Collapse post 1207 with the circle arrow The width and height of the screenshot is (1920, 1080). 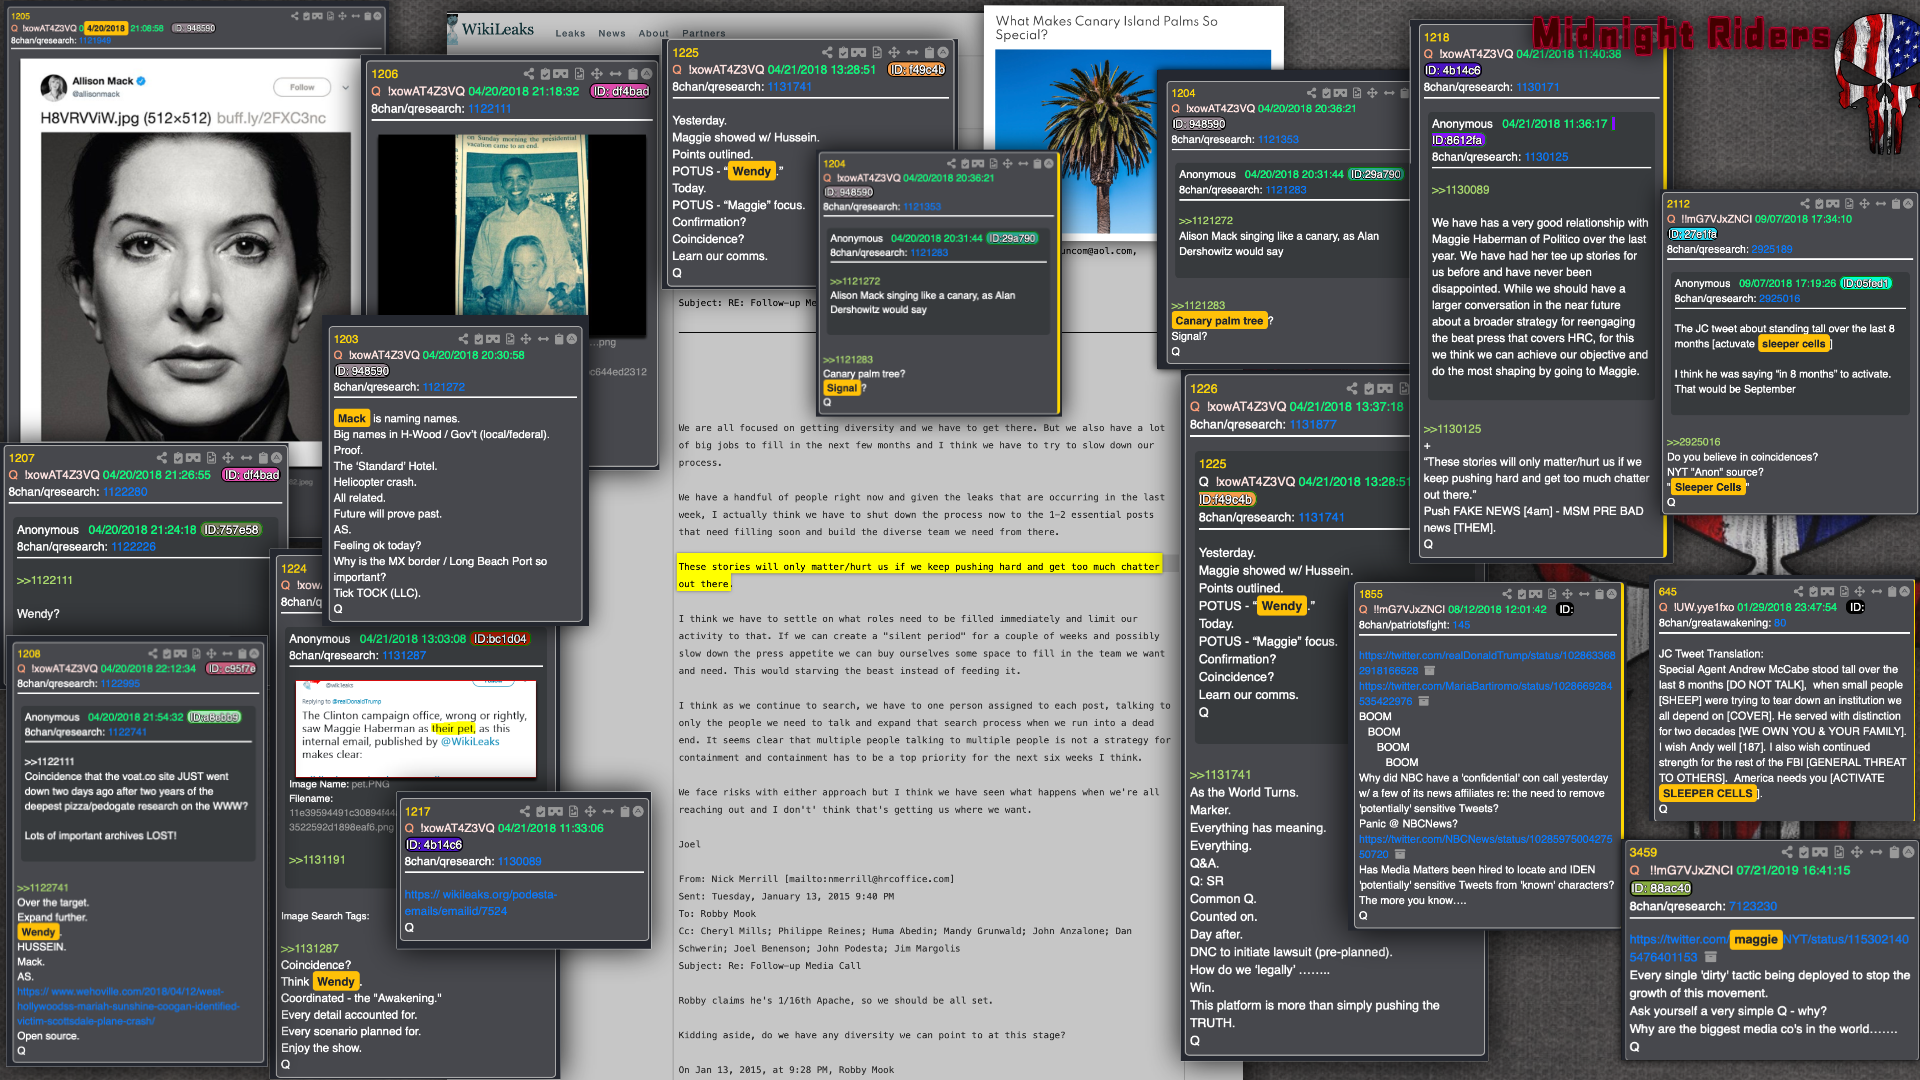click(x=276, y=458)
